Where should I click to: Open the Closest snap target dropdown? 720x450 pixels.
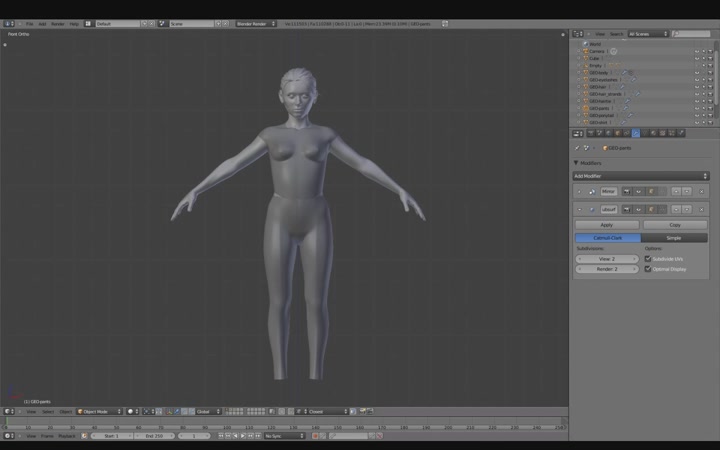(328, 411)
